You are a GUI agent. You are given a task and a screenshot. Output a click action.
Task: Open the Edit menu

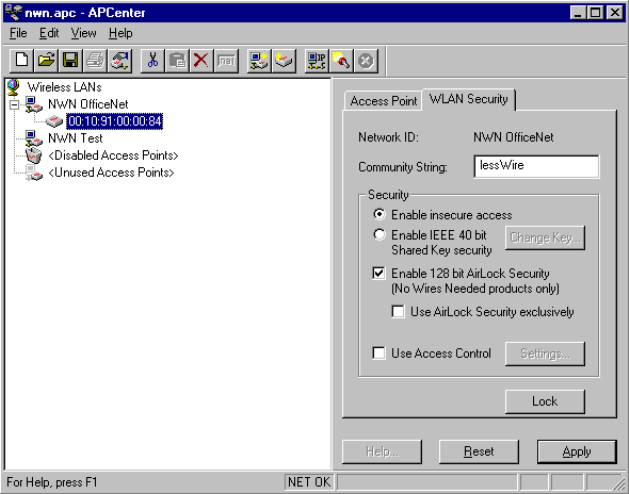(49, 33)
